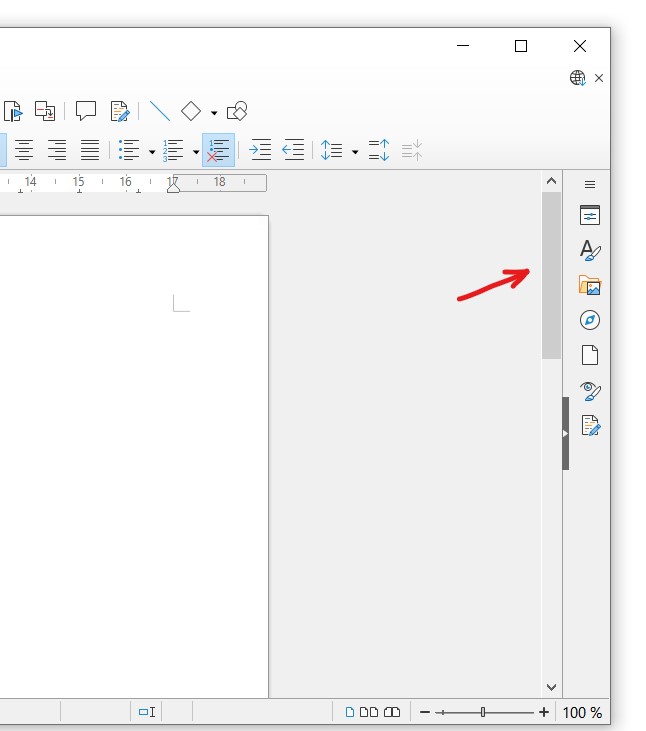Open the basic shapes dropdown arrow
The height and width of the screenshot is (731, 646).
[x=214, y=113]
